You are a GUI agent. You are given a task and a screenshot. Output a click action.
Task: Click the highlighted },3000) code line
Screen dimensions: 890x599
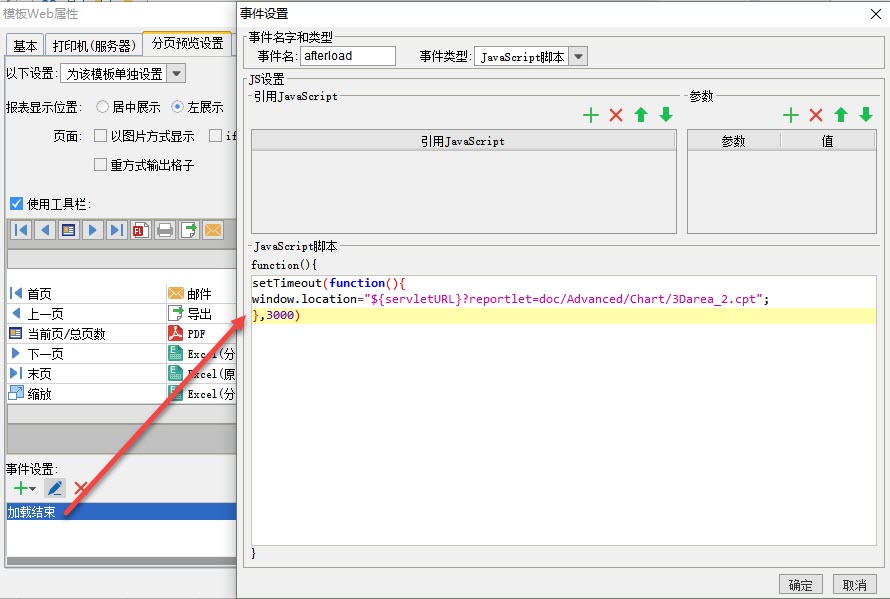[x=564, y=315]
